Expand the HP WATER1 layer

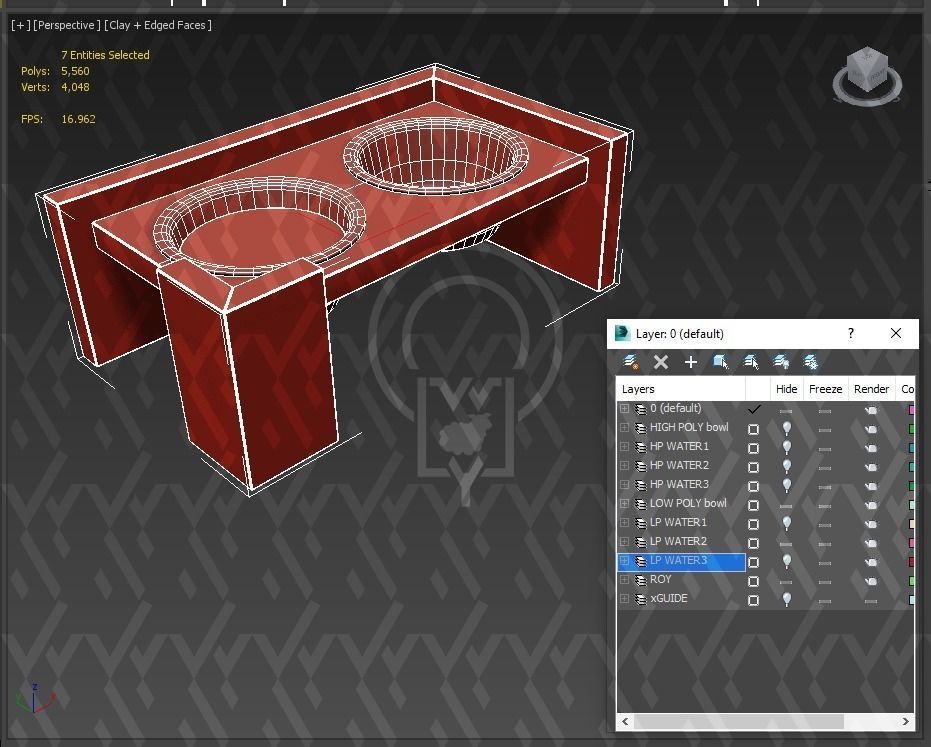tap(625, 447)
